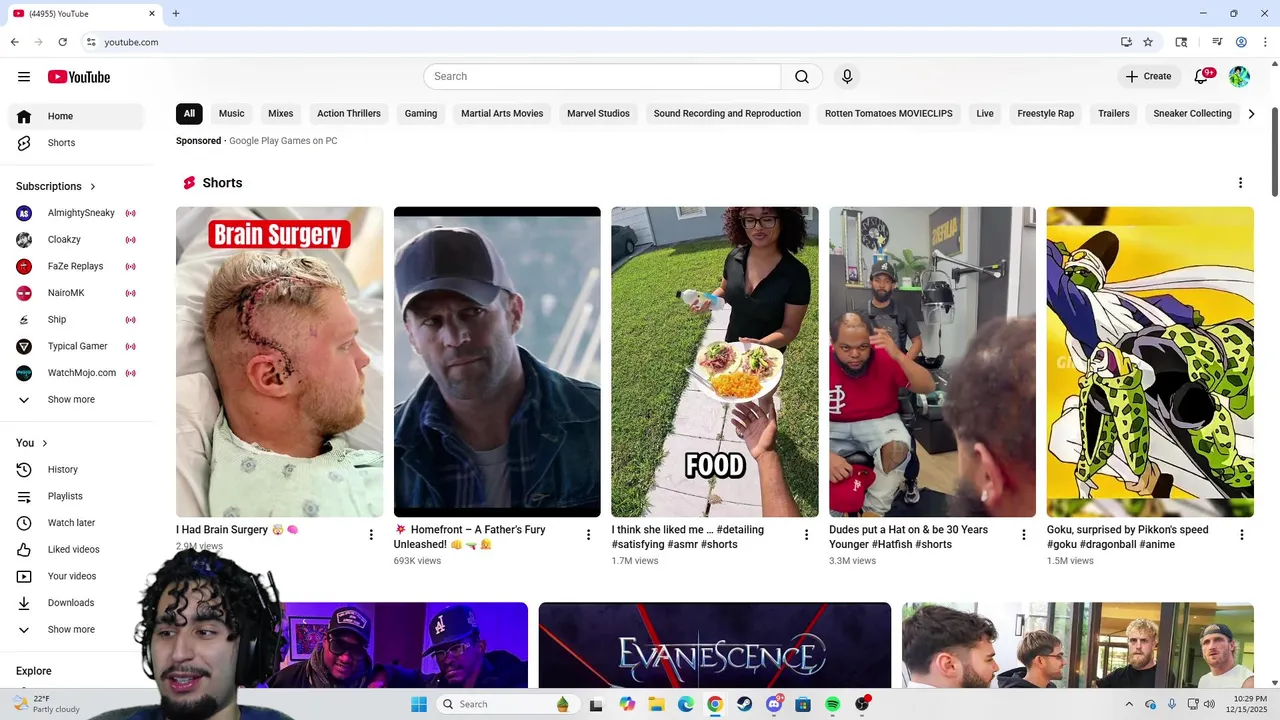Click the Create button
Screen dimensions: 1280x720
1148,76
